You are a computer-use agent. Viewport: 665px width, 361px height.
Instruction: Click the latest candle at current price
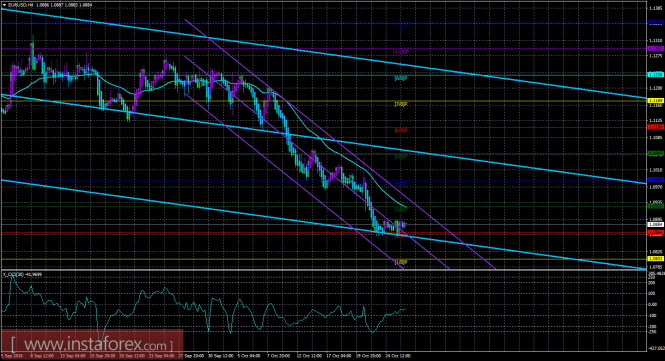405,224
